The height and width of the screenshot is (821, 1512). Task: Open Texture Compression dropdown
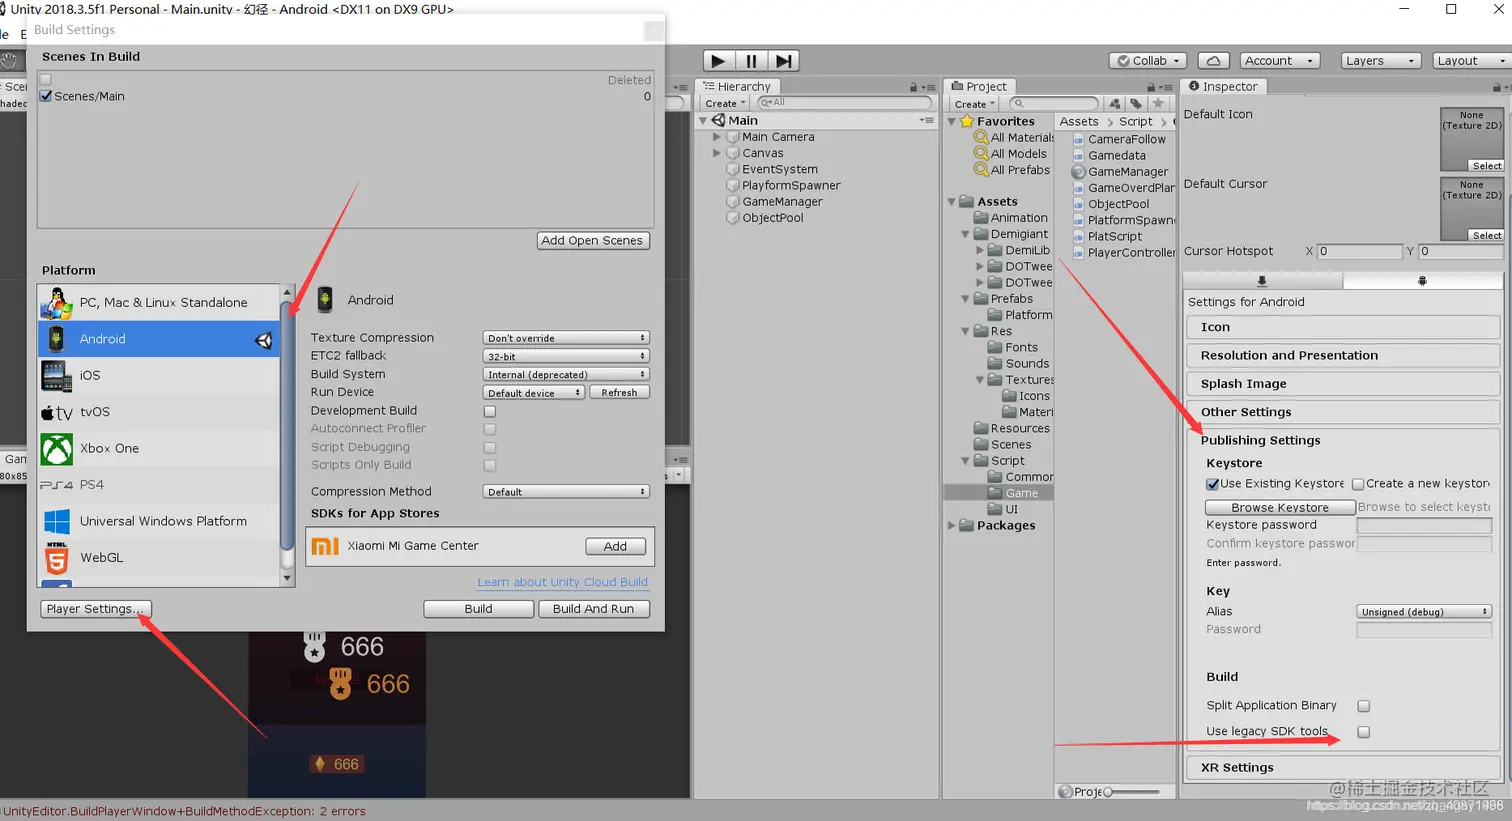(566, 338)
